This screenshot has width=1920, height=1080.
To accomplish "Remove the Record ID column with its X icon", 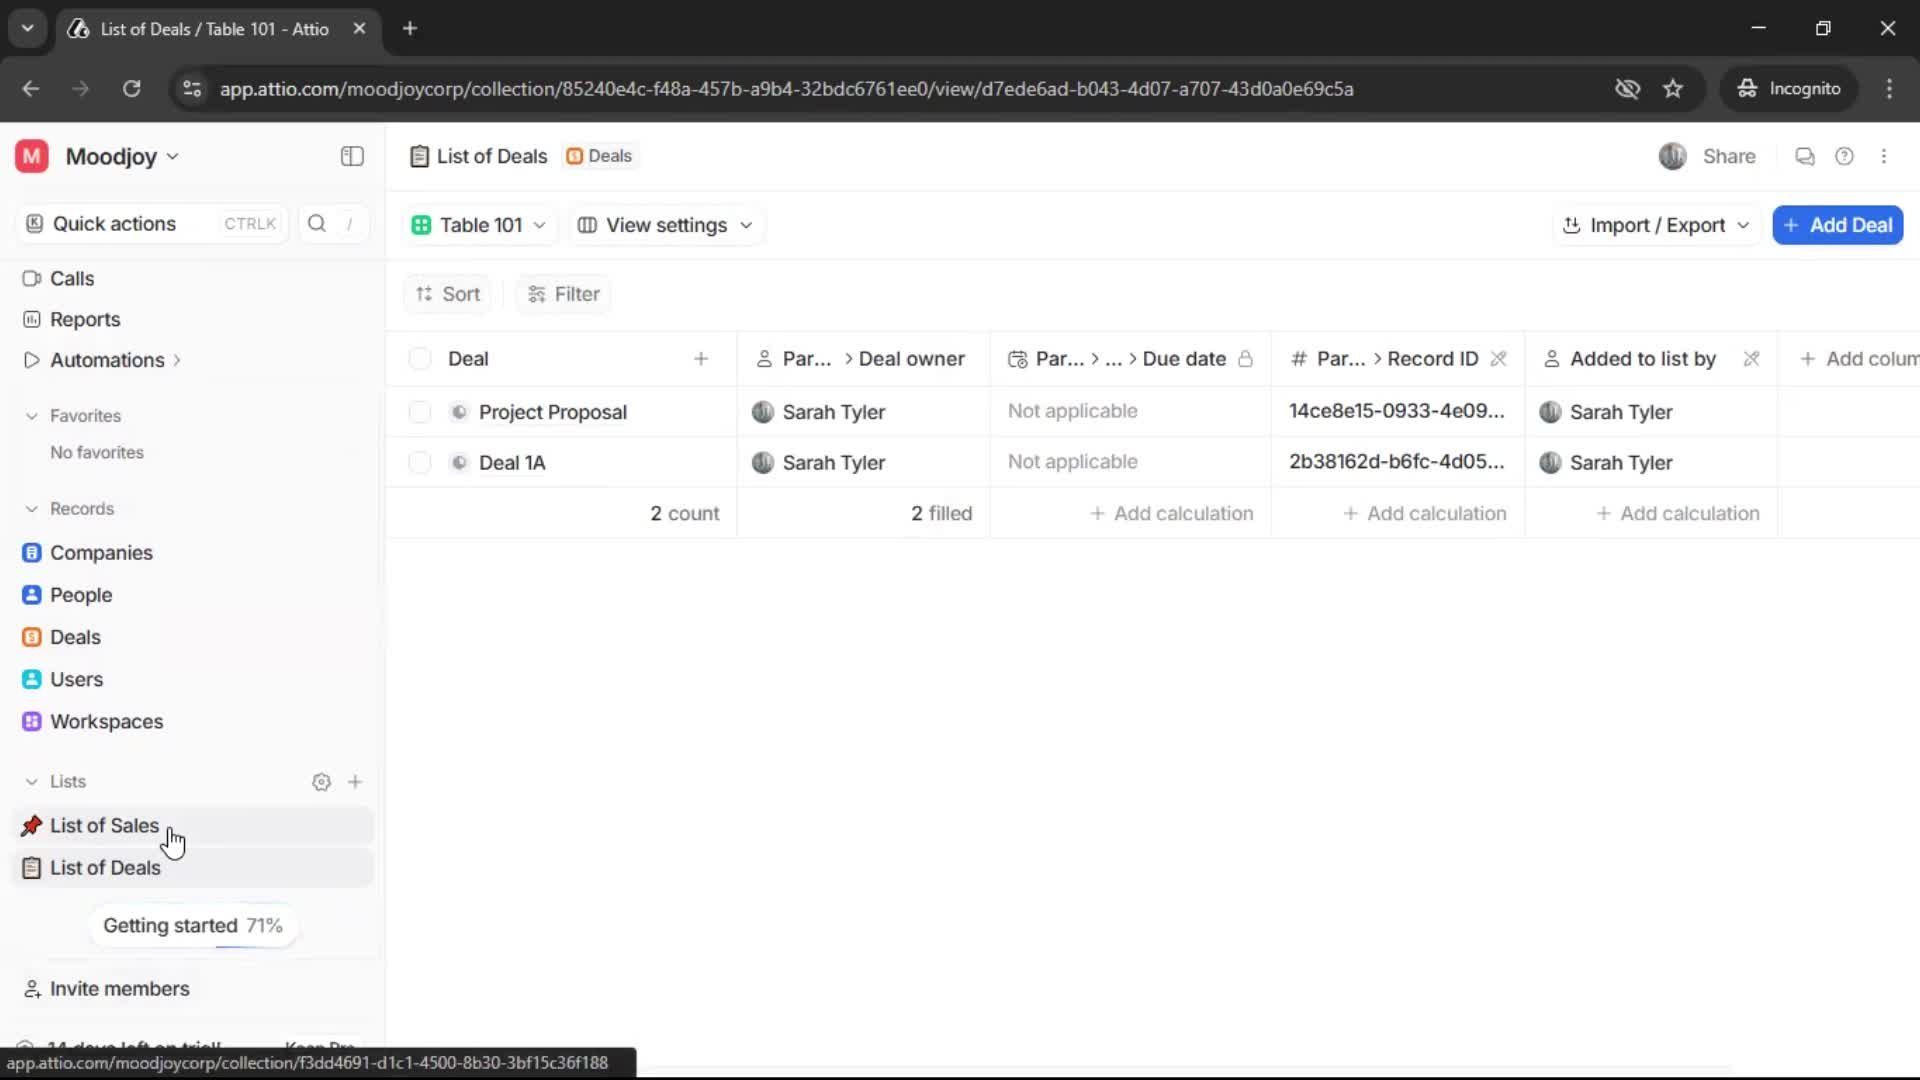I will (1500, 358).
